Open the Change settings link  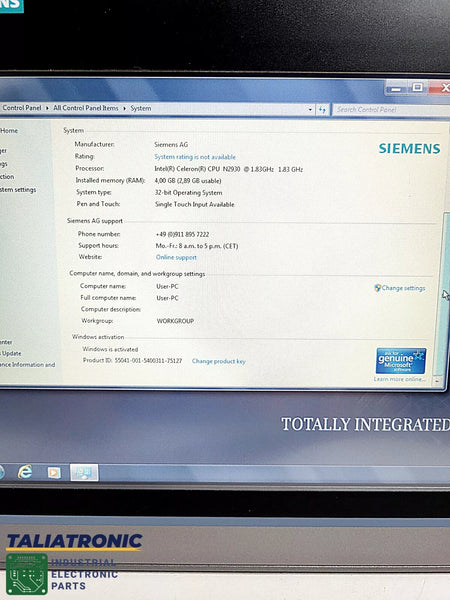[403, 288]
